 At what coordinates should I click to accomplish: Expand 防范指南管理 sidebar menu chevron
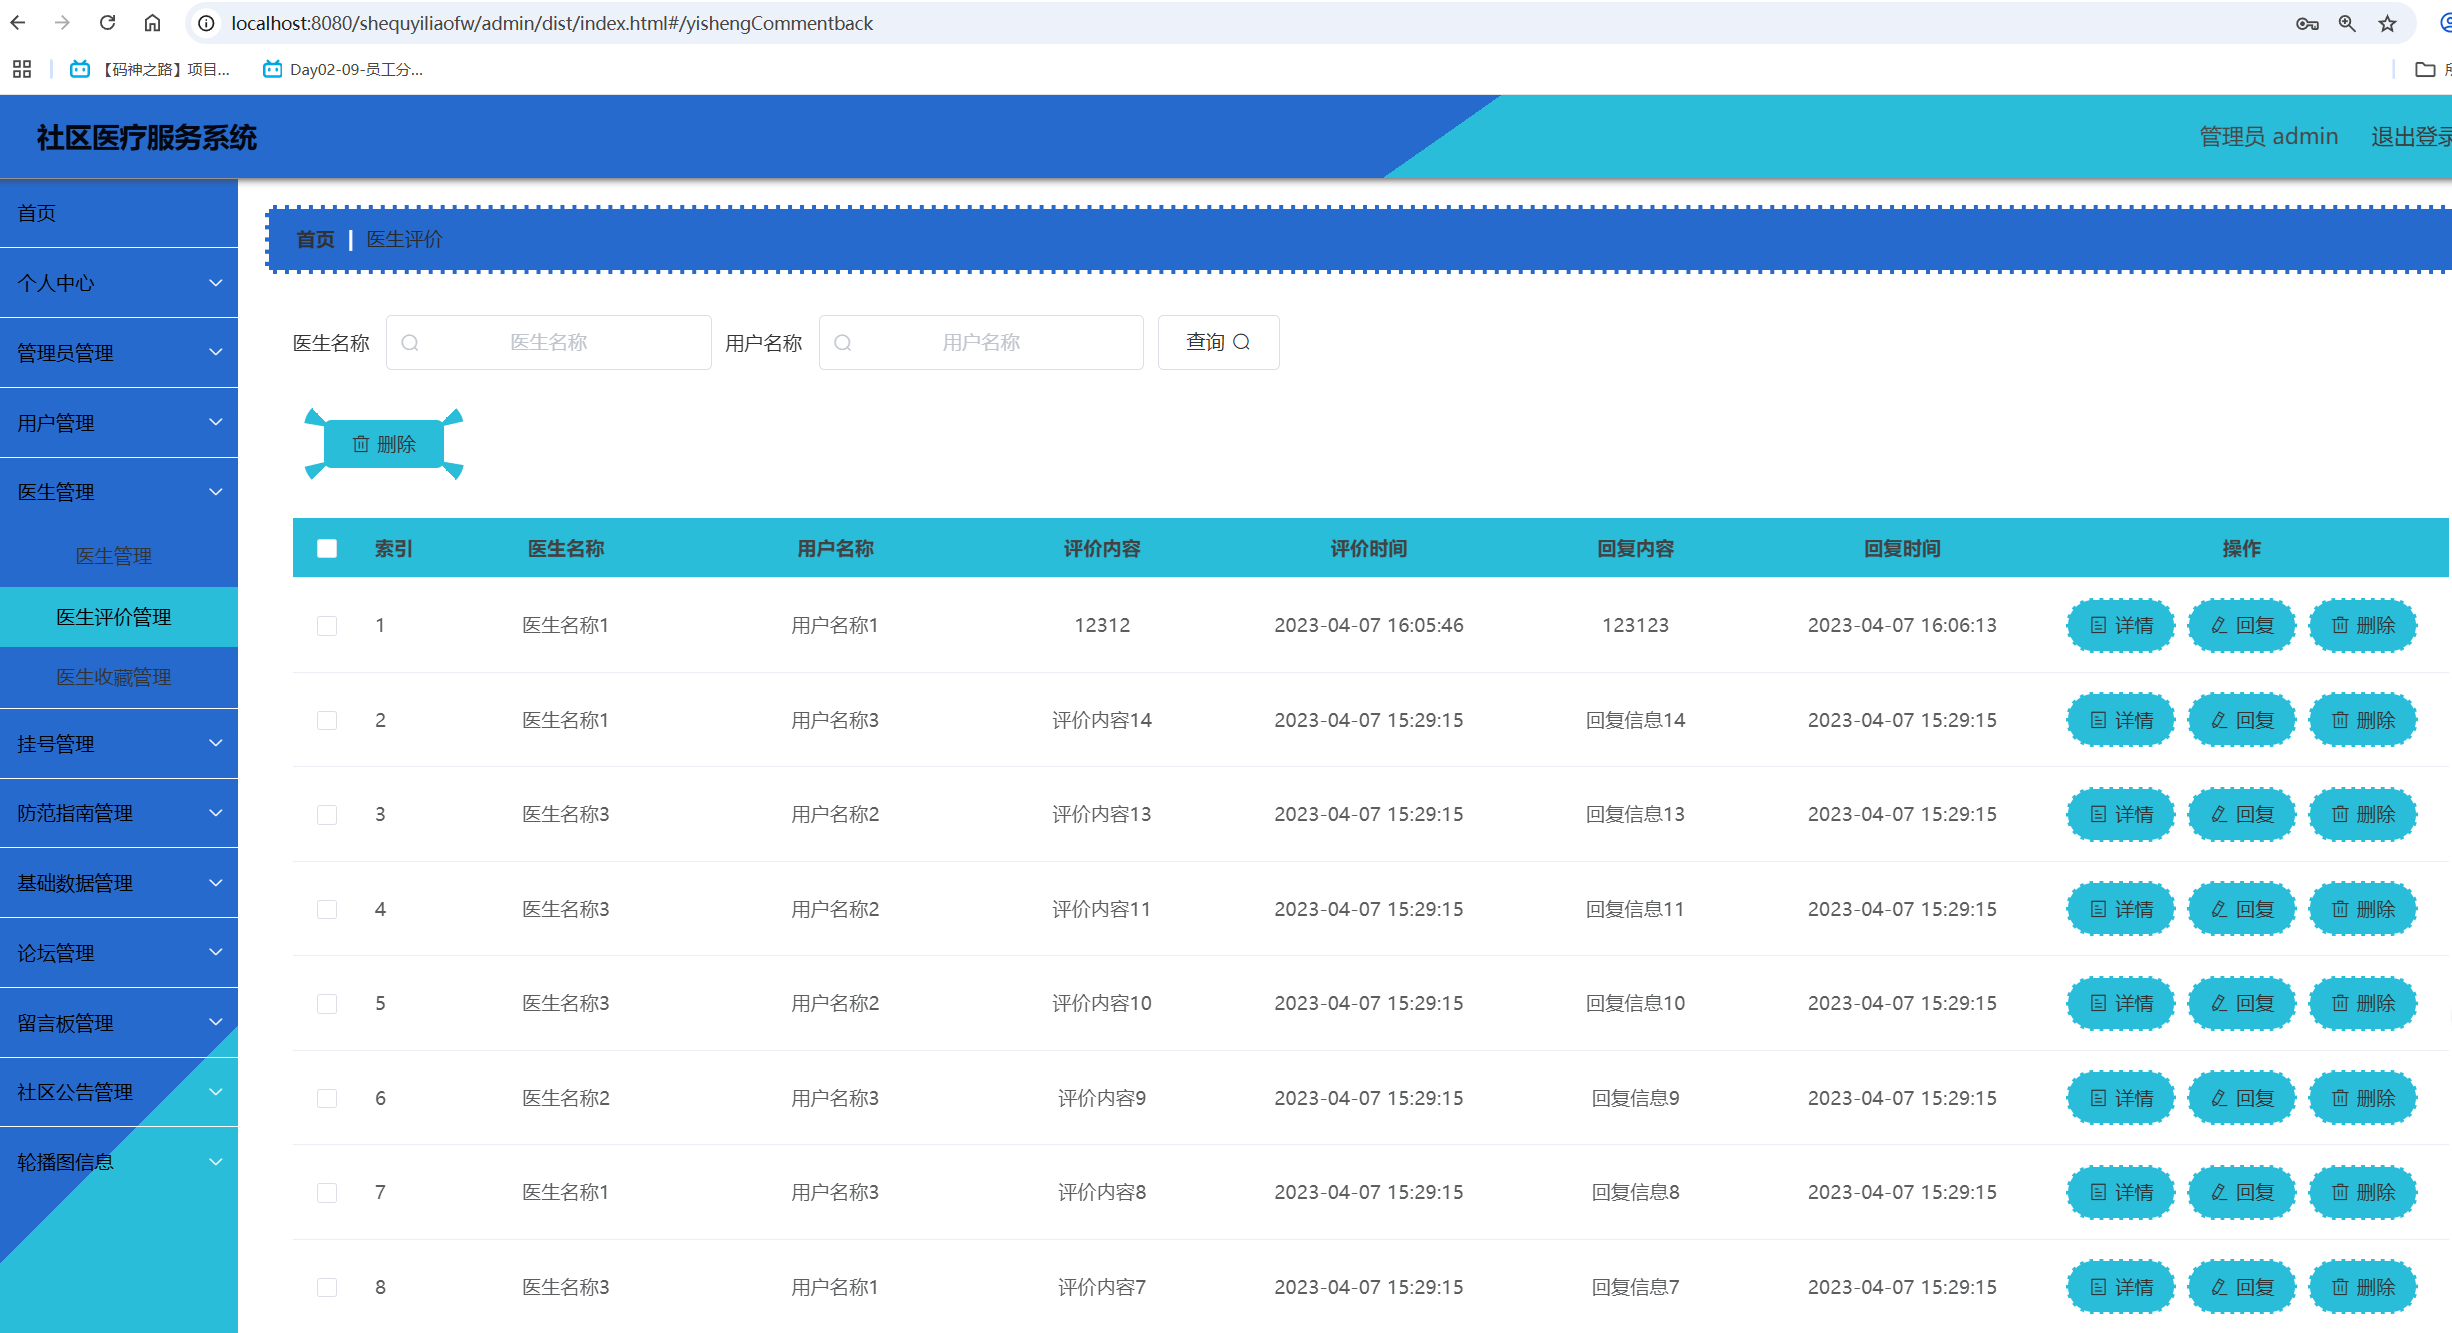(216, 813)
